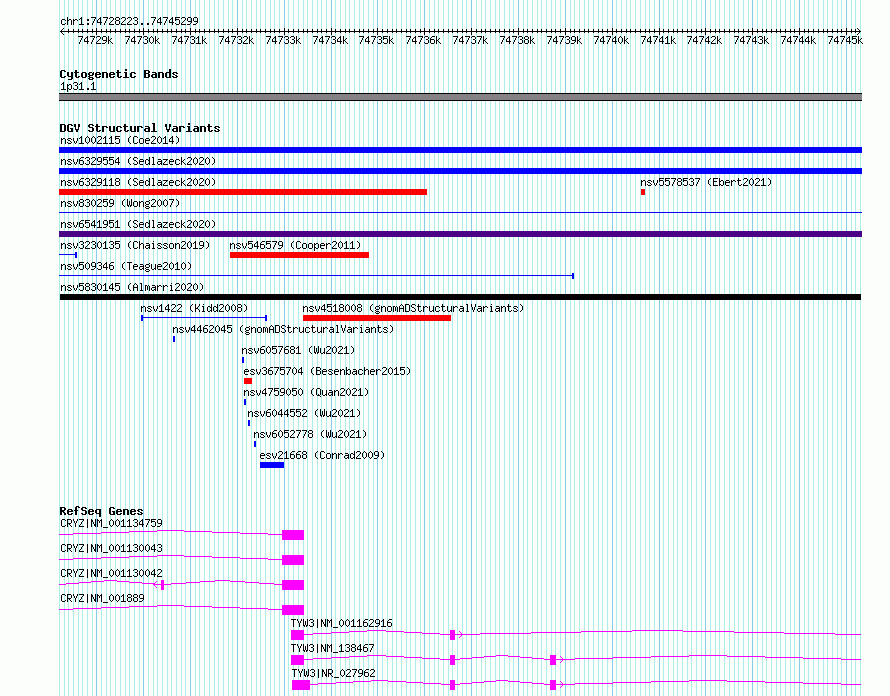The width and height of the screenshot is (890, 696).
Task: Click the purple nsv6541951 (Sedlazeck2020) bar
Action: (460, 234)
